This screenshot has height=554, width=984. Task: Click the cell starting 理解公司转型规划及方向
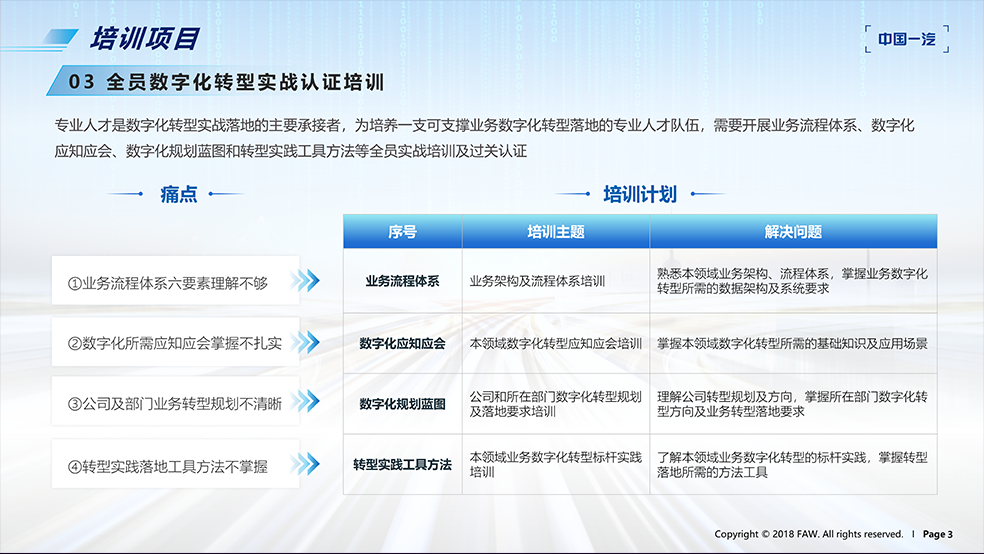792,404
